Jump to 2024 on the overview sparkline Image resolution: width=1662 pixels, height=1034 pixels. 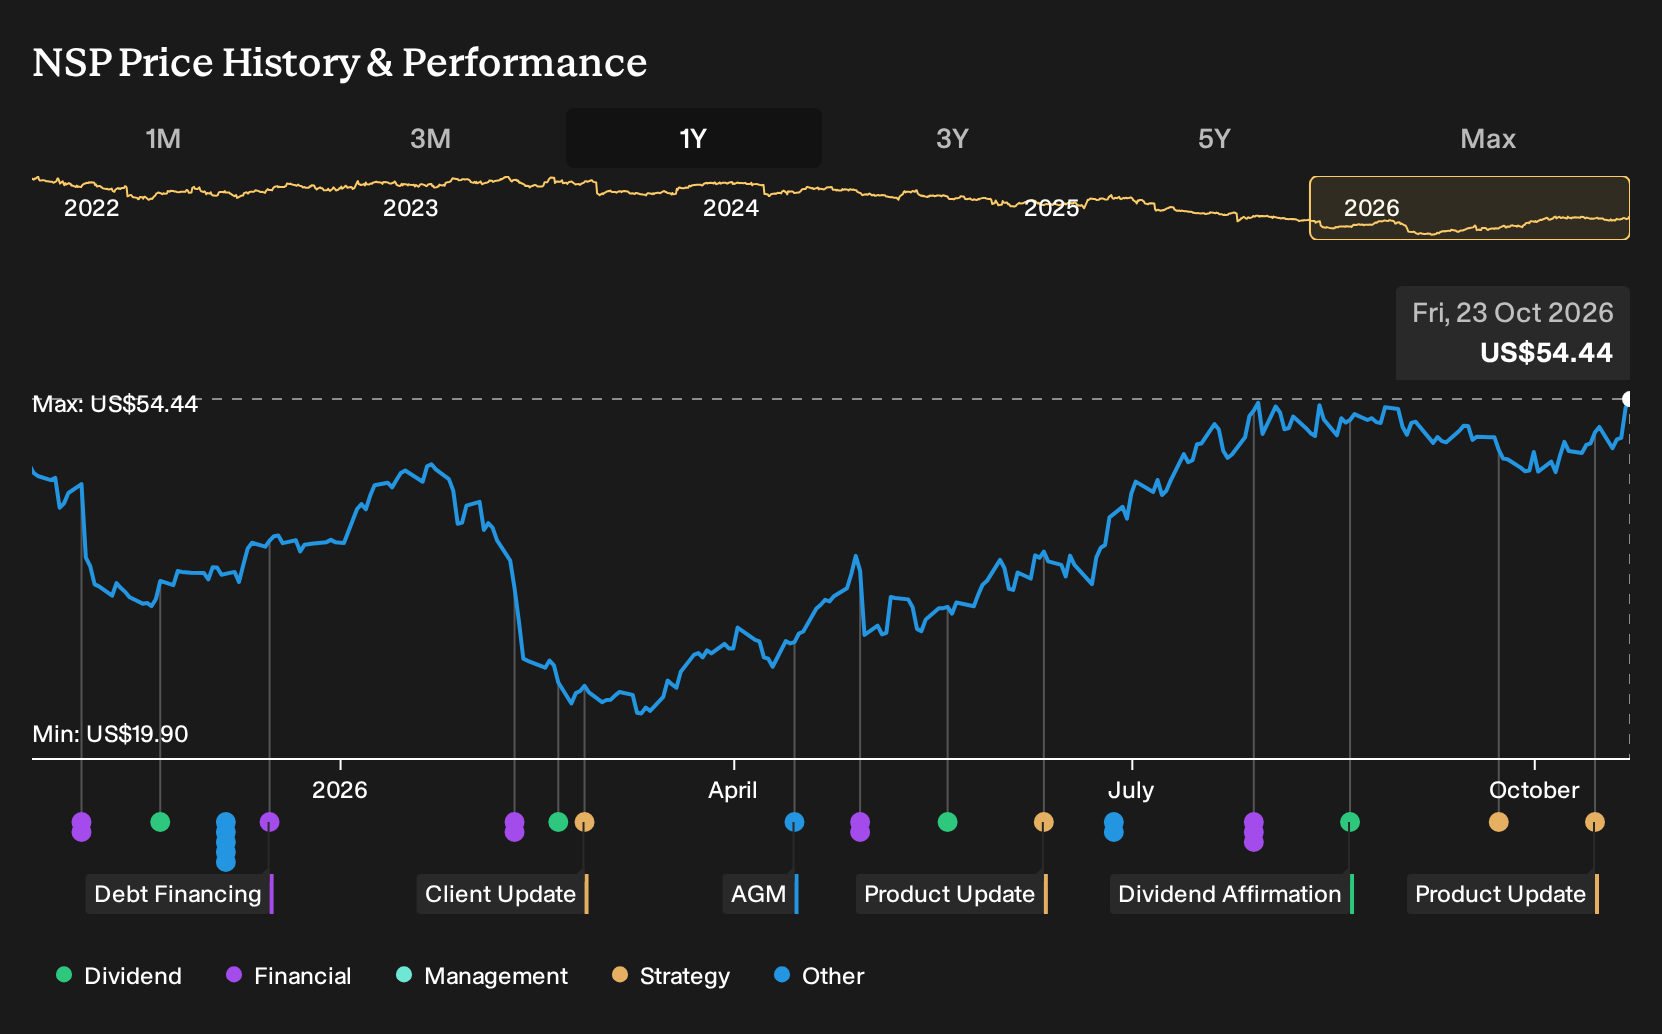point(731,208)
